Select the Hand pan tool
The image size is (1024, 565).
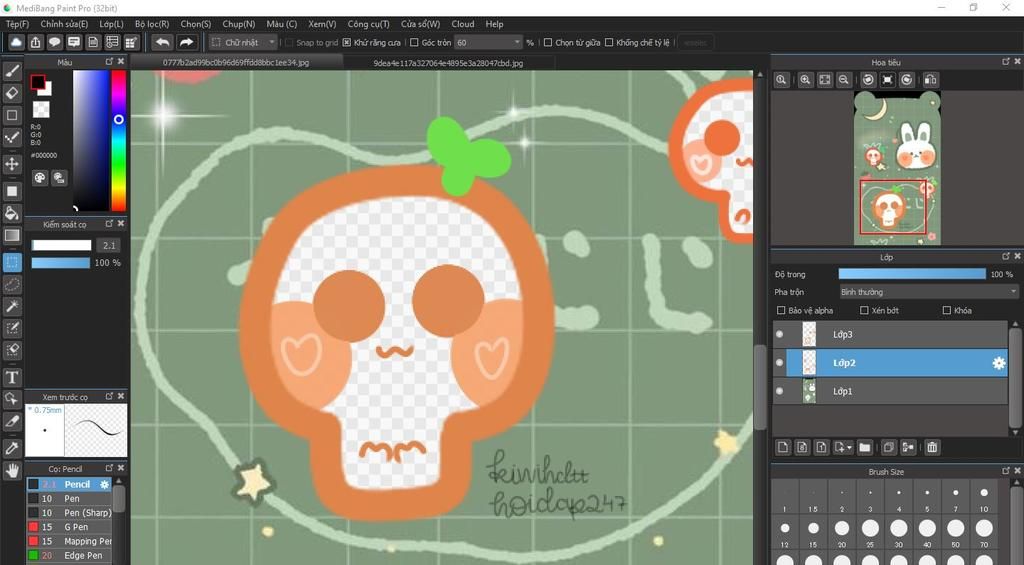click(12, 470)
